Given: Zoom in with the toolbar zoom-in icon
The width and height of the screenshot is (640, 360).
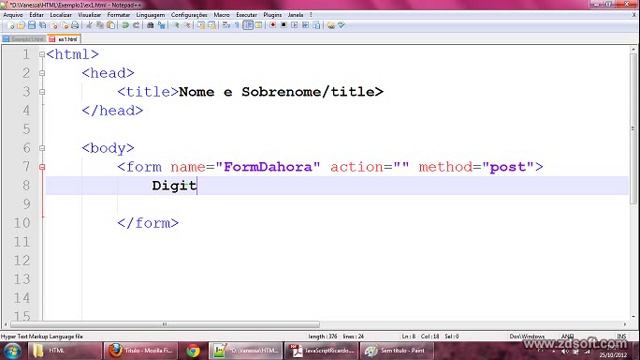Looking at the screenshot, I should pos(176,25).
